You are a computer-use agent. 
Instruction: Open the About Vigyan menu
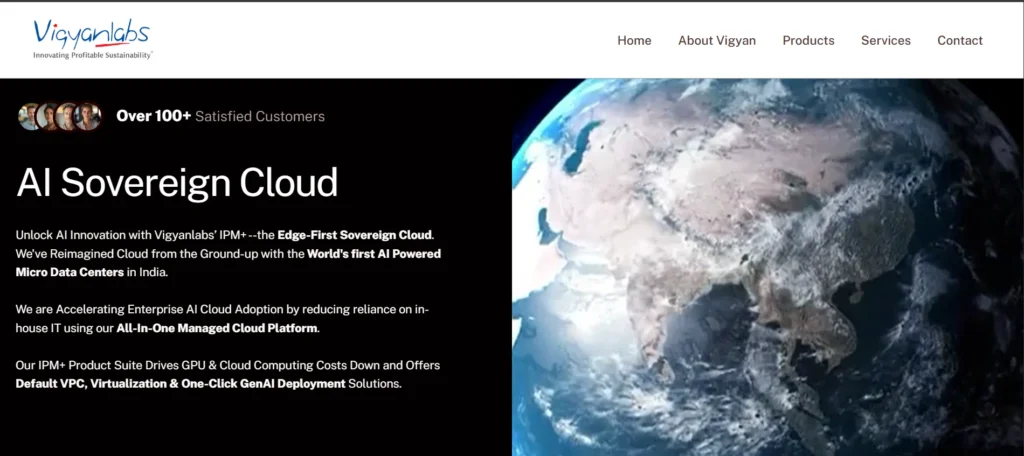pyautogui.click(x=716, y=41)
